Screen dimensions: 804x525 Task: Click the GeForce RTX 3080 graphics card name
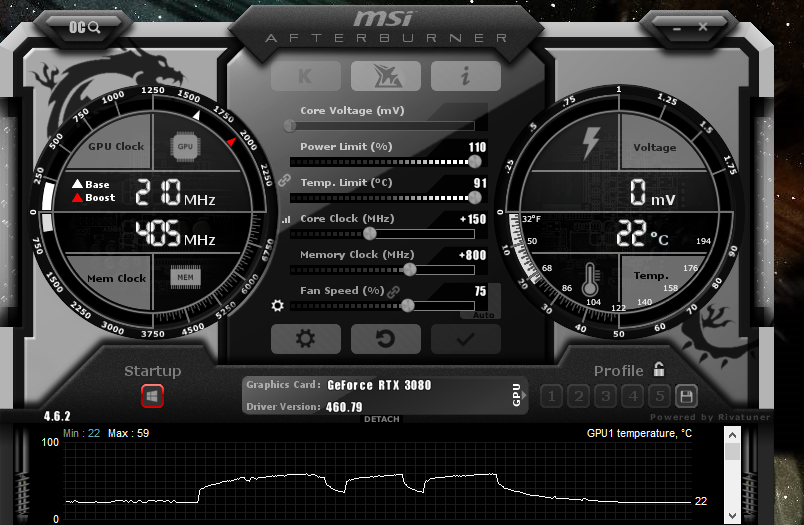(379, 385)
